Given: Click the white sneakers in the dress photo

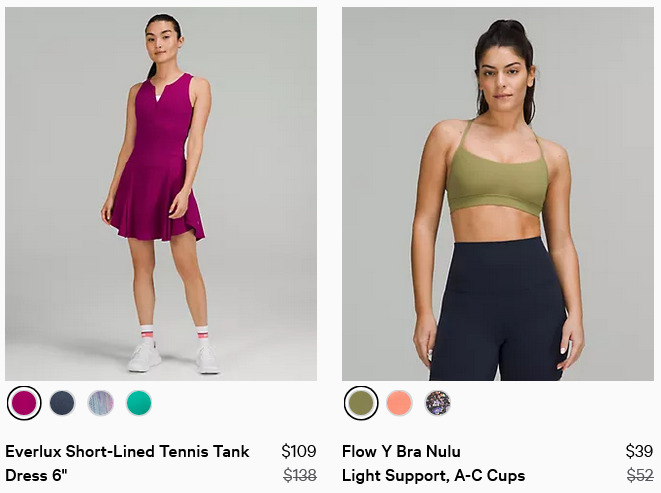Looking at the screenshot, I should point(174,358).
